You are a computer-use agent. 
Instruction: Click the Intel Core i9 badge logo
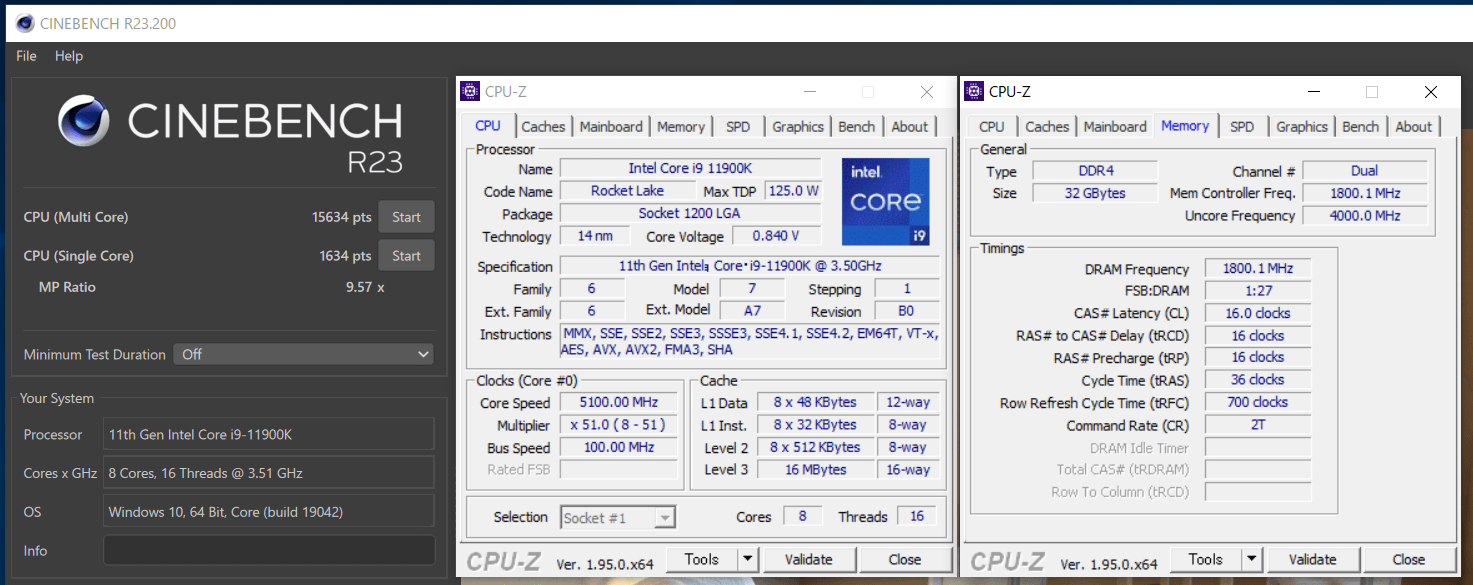885,201
